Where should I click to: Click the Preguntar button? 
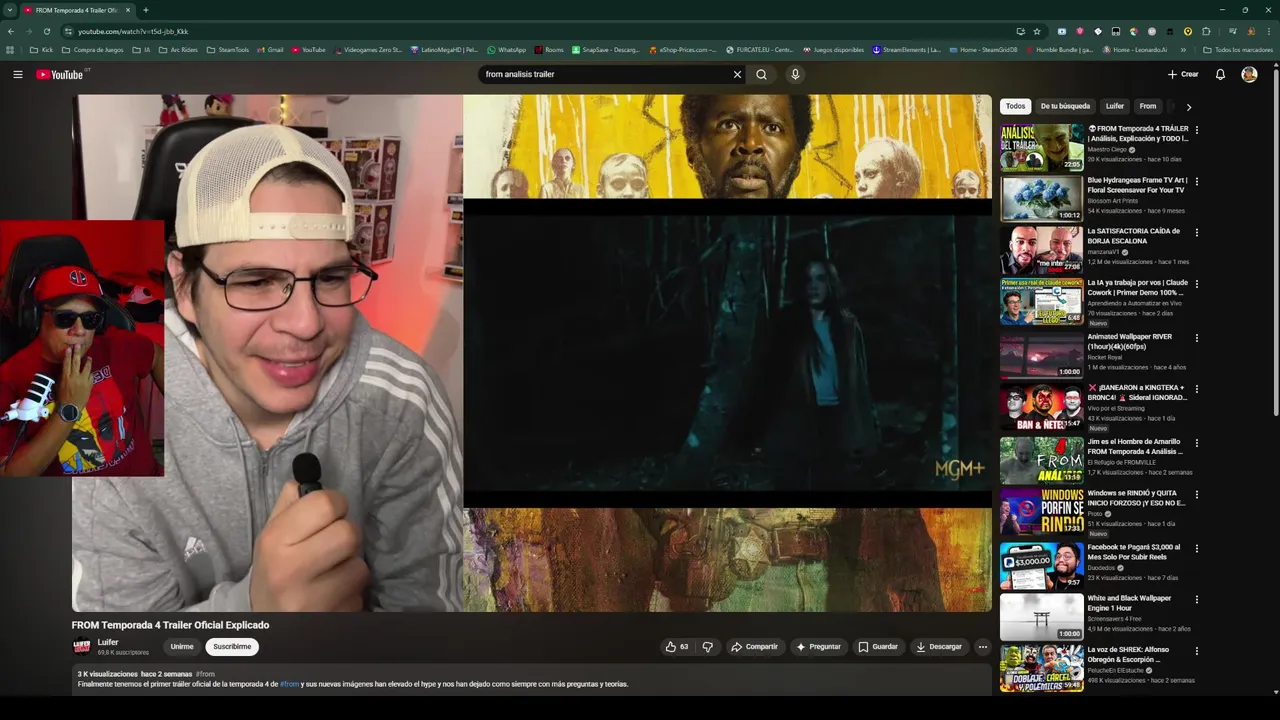click(818, 647)
